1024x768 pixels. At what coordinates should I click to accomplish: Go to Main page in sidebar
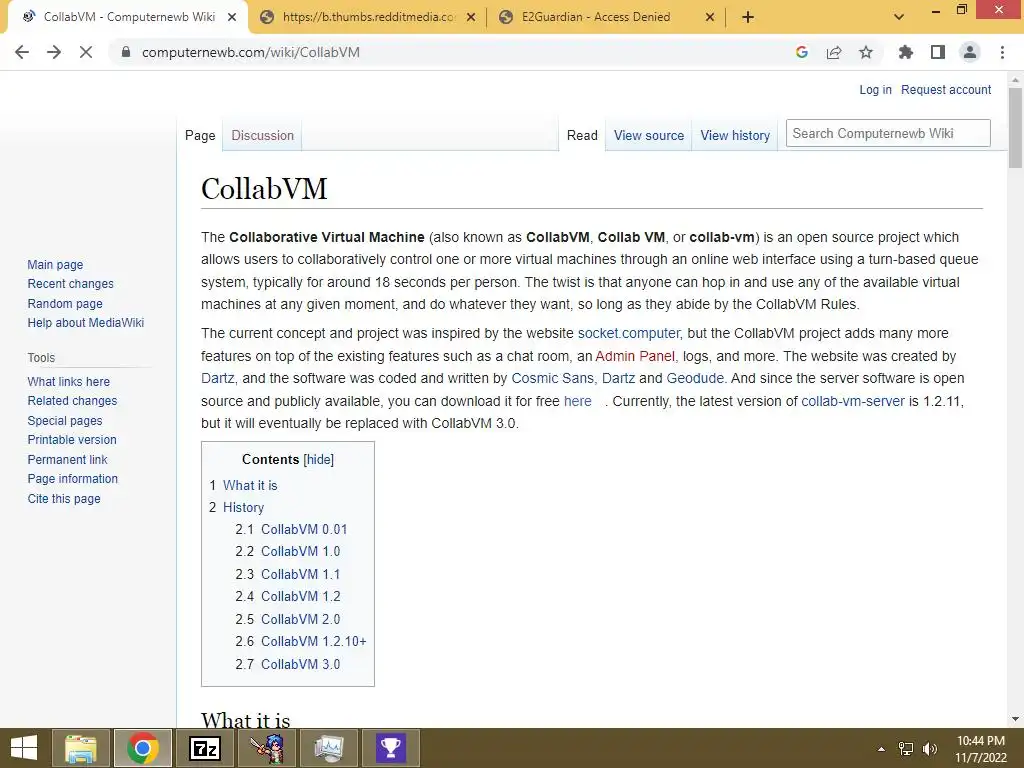click(55, 264)
